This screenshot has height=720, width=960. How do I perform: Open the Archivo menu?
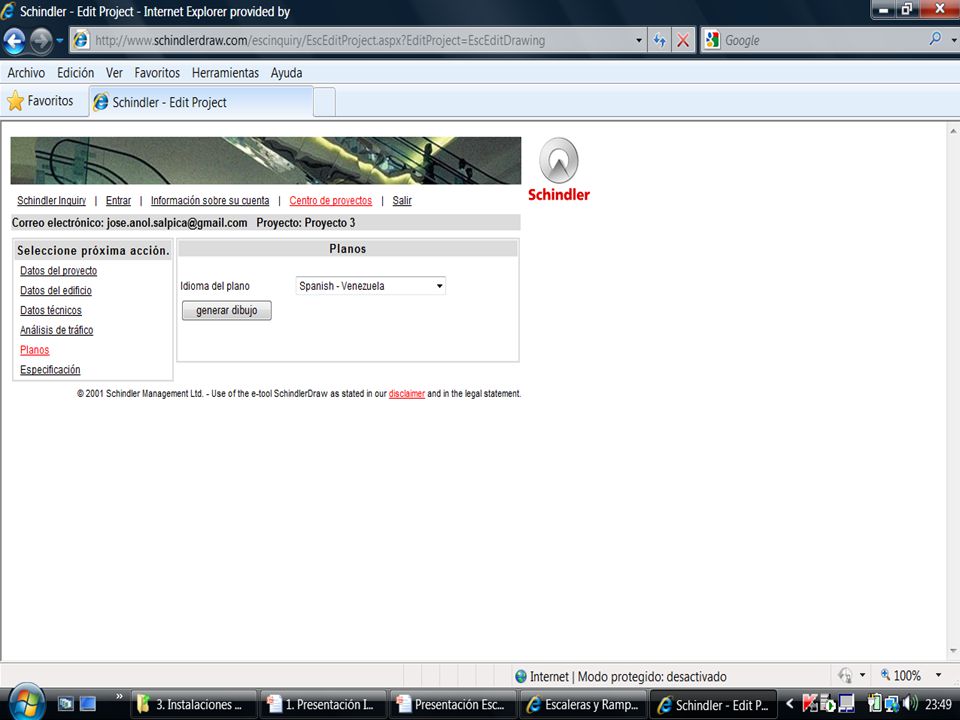pos(26,73)
